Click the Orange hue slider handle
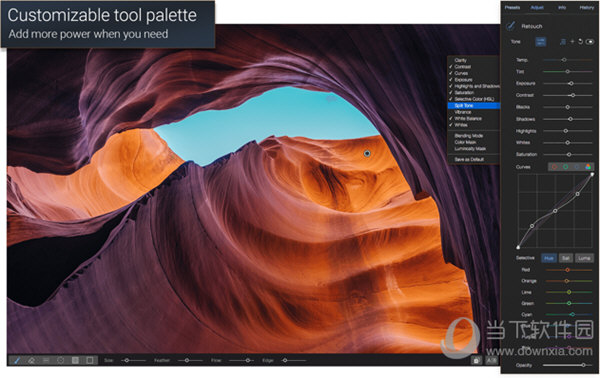This screenshot has width=600, height=378. [567, 281]
